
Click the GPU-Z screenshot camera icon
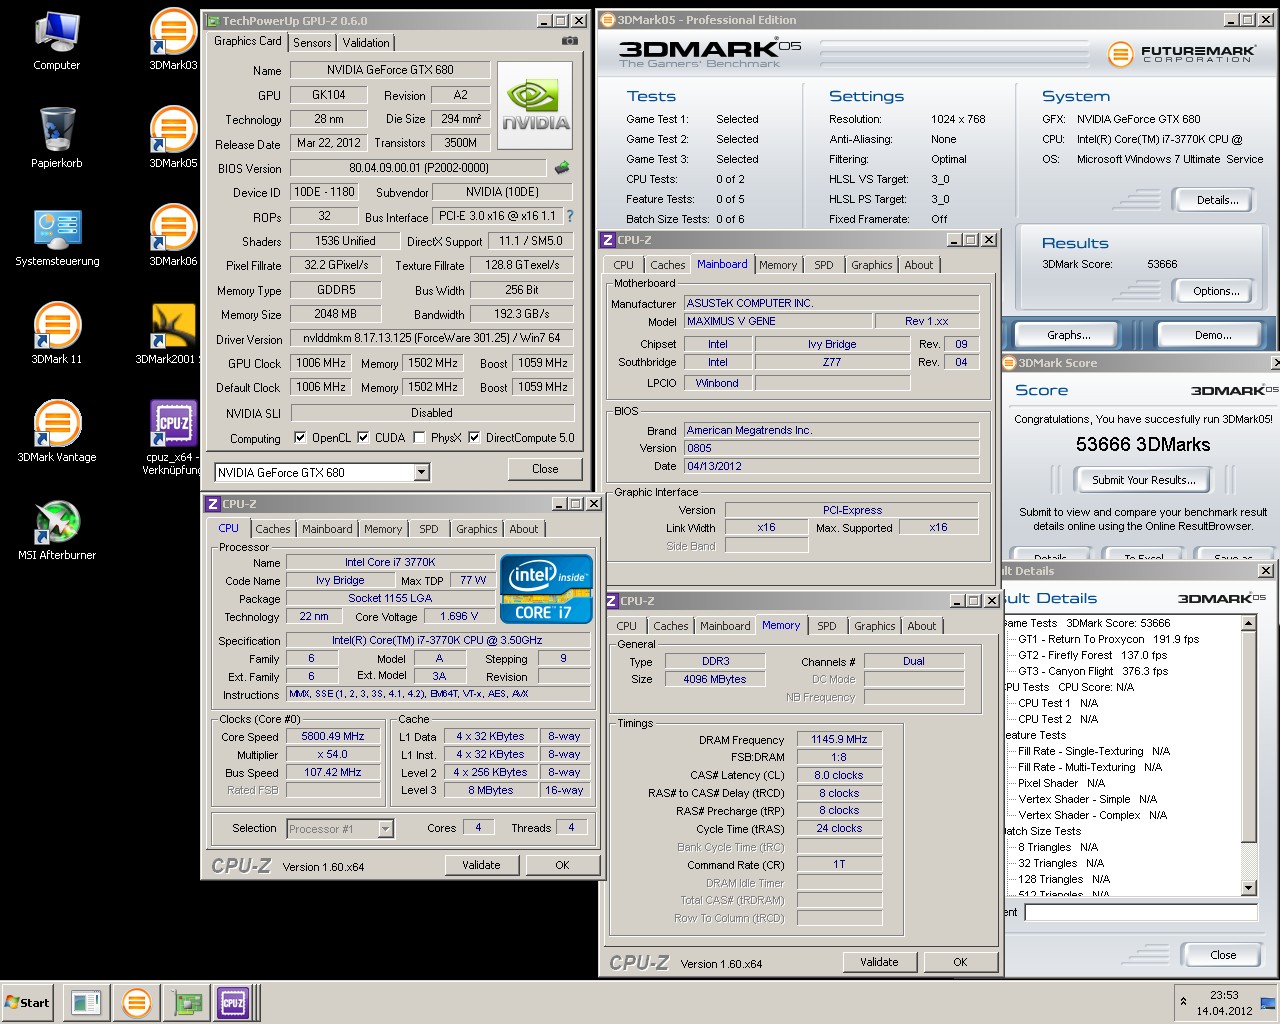pos(569,41)
